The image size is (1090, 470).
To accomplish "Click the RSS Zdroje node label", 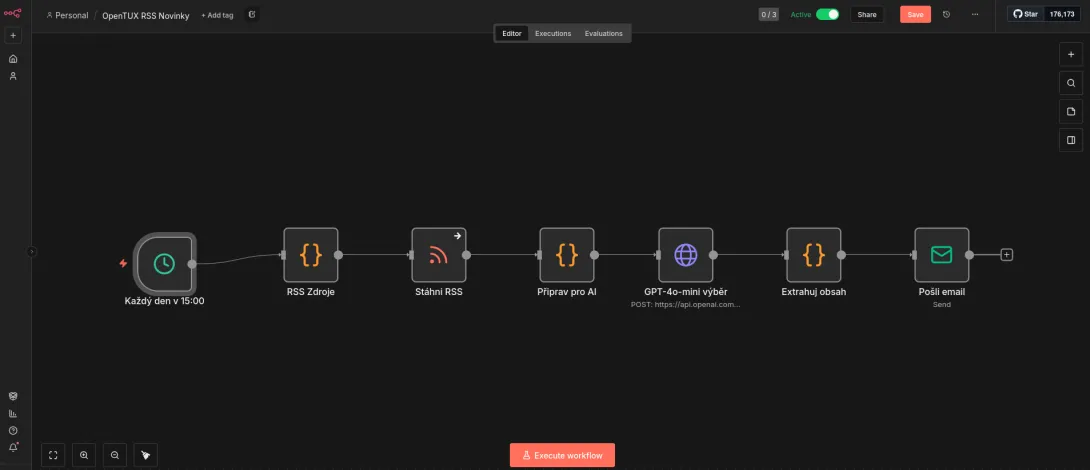I will pyautogui.click(x=311, y=292).
